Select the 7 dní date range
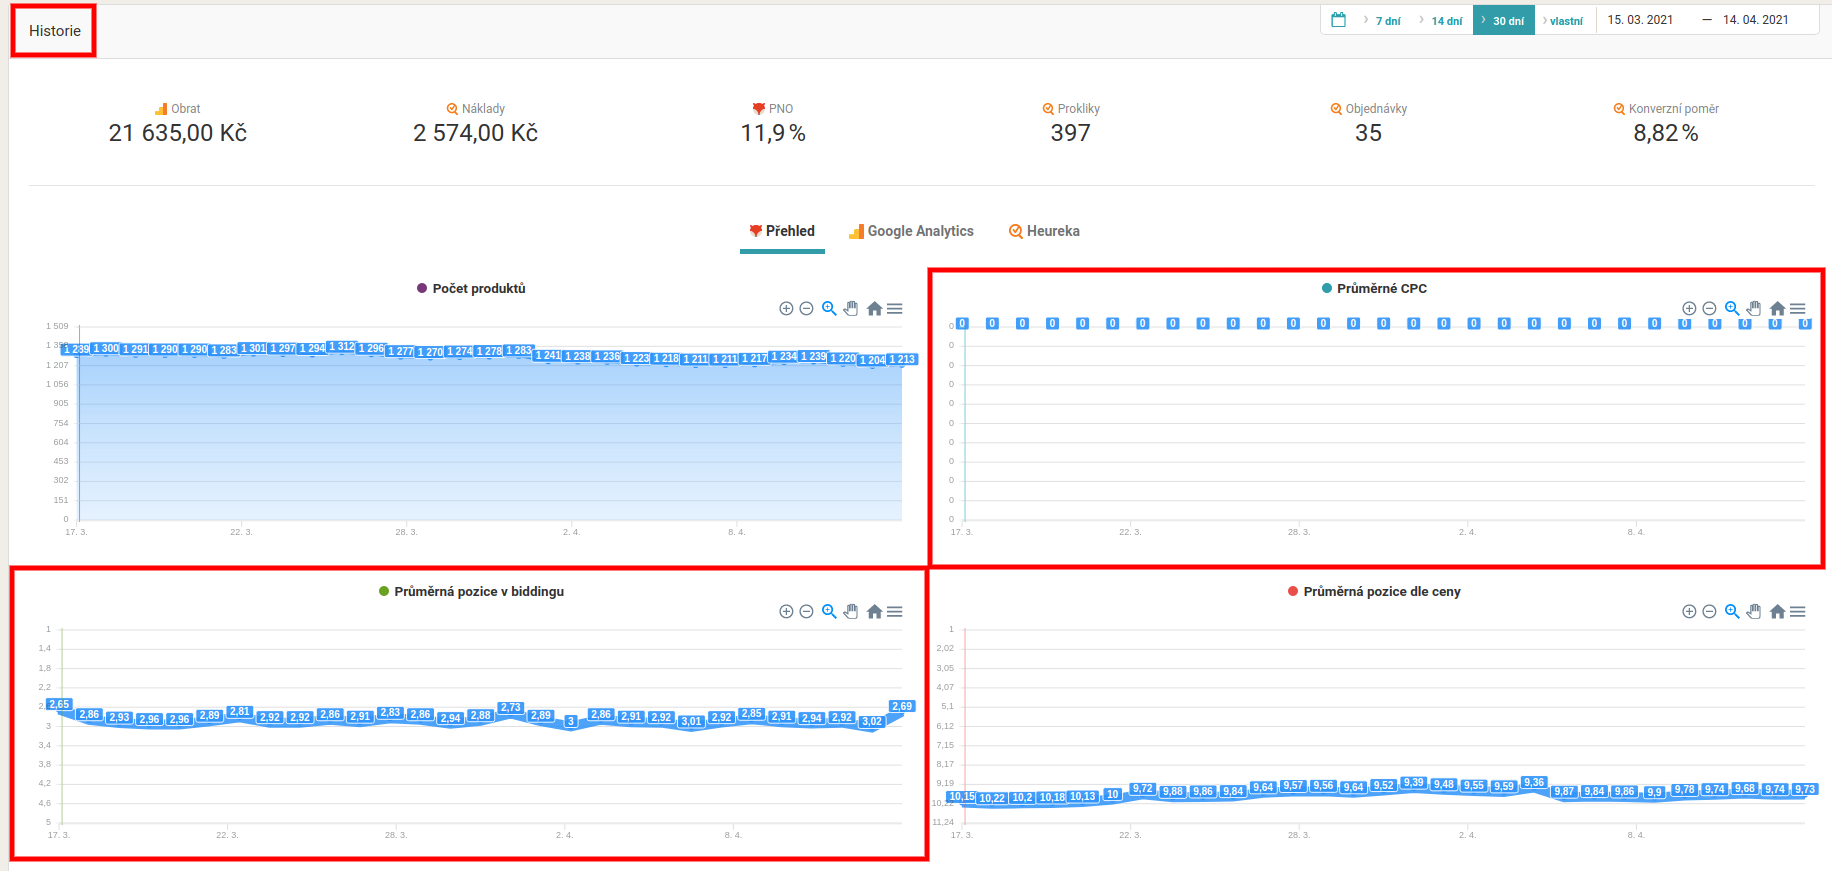Viewport: 1832px width, 871px height. tap(1387, 21)
